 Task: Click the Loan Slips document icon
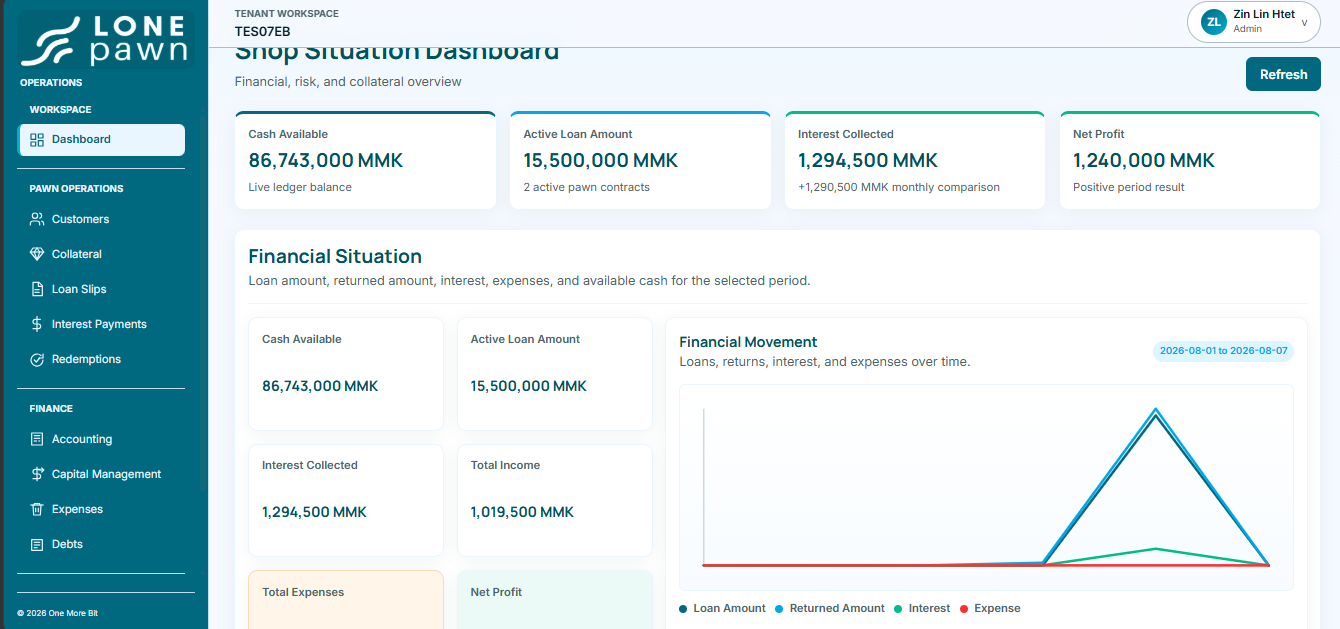click(37, 289)
